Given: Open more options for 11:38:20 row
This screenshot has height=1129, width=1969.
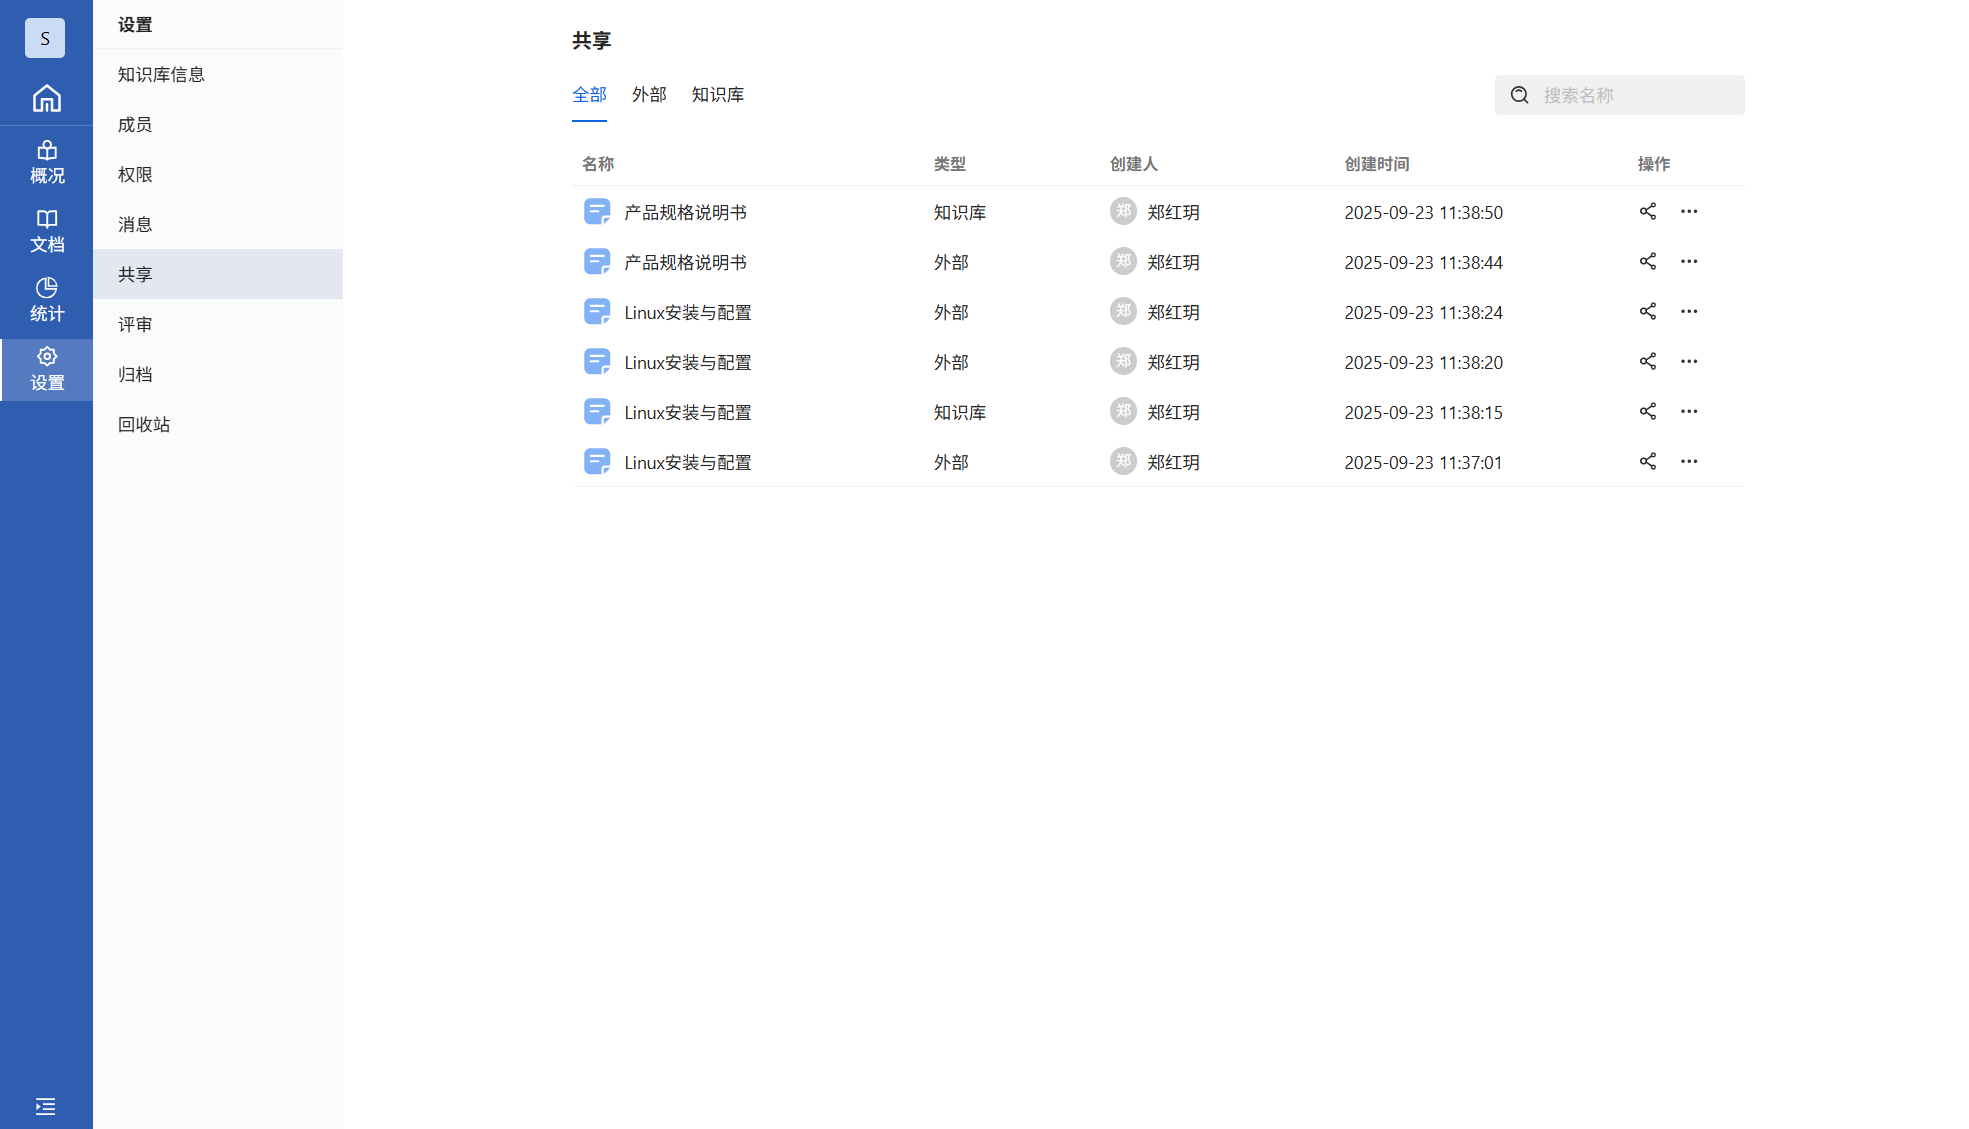Looking at the screenshot, I should pos(1688,361).
